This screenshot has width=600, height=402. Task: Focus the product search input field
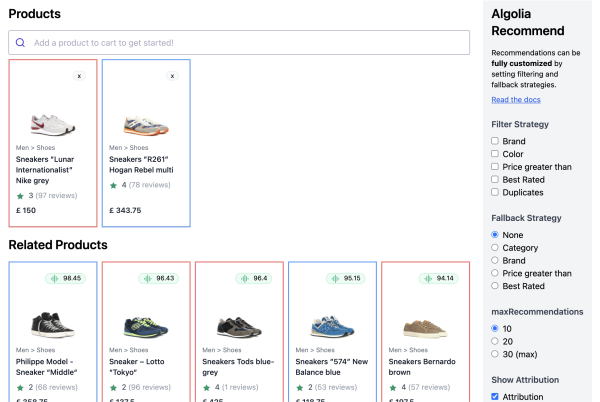click(239, 42)
